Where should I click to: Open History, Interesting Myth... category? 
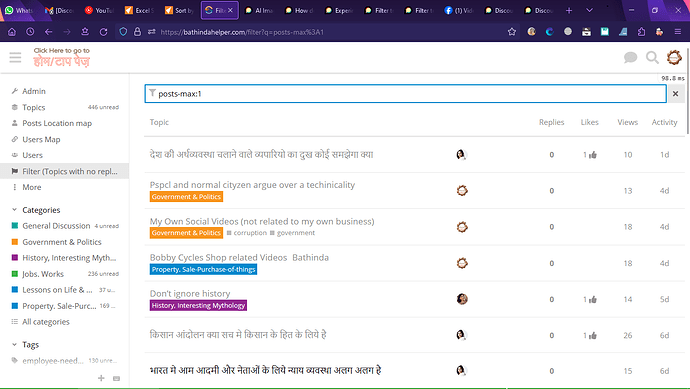point(69,258)
